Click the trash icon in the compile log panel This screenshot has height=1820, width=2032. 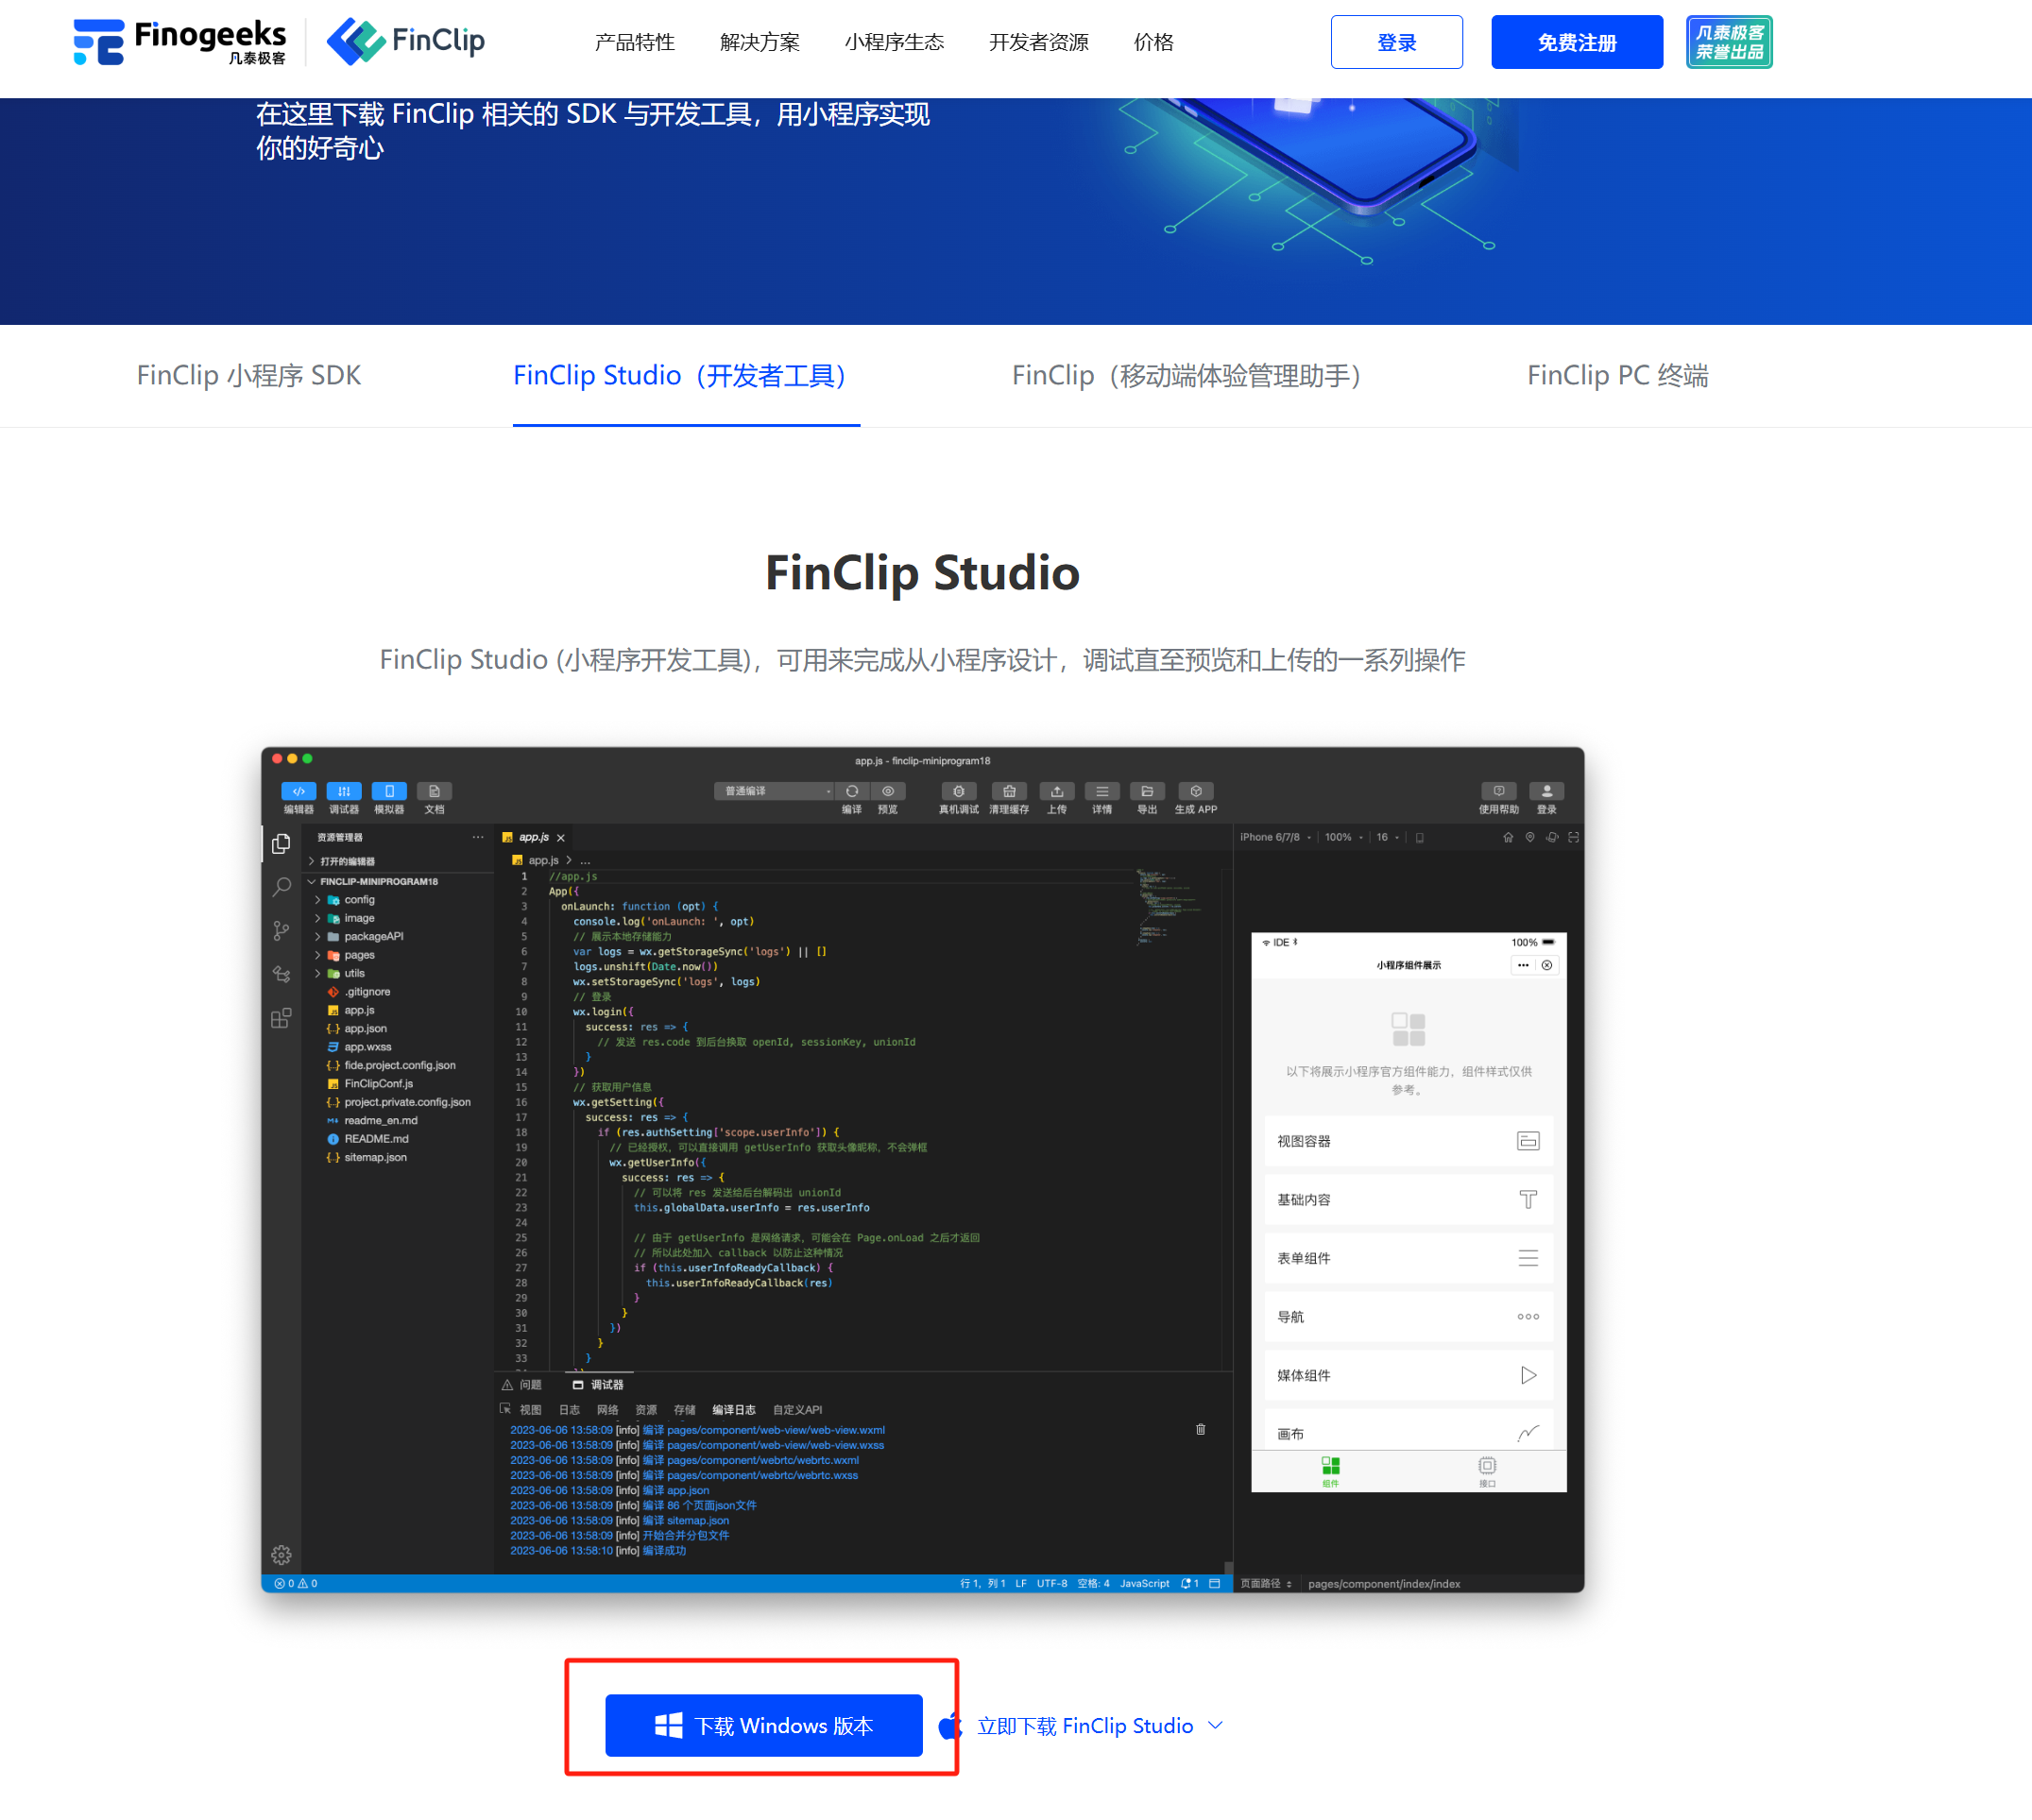[x=1200, y=1429]
